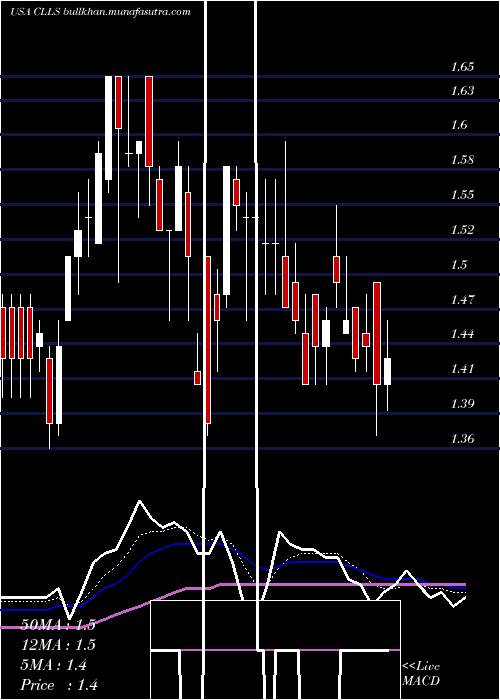The width and height of the screenshot is (500, 700).
Task: Click the 1.55 price axis label
Action: point(462,195)
